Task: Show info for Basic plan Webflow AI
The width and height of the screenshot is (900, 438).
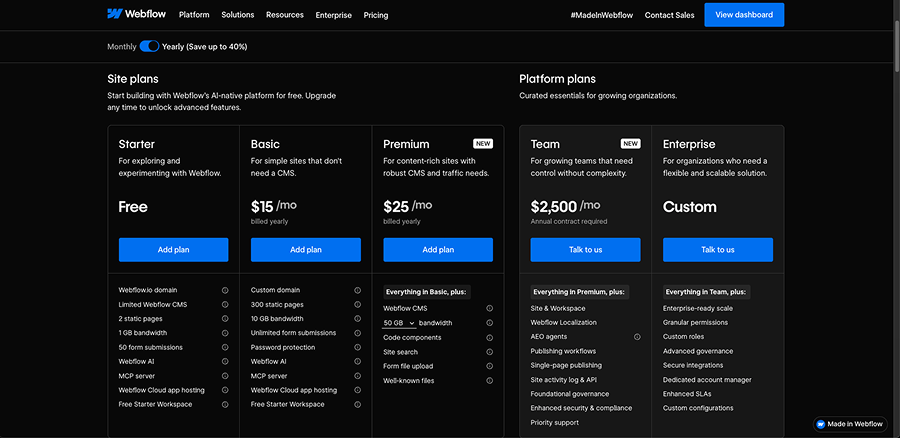Action: coord(358,362)
